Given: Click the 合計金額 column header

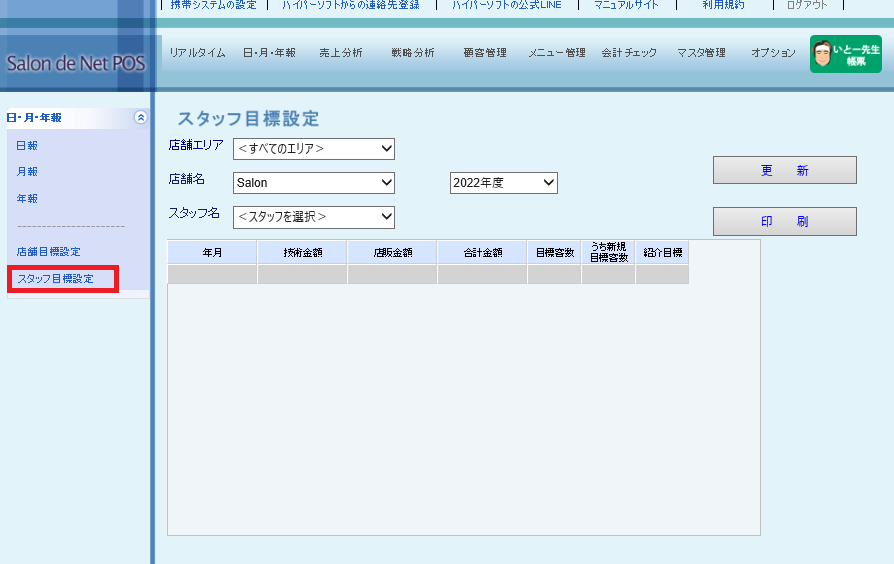Looking at the screenshot, I should coord(482,253).
